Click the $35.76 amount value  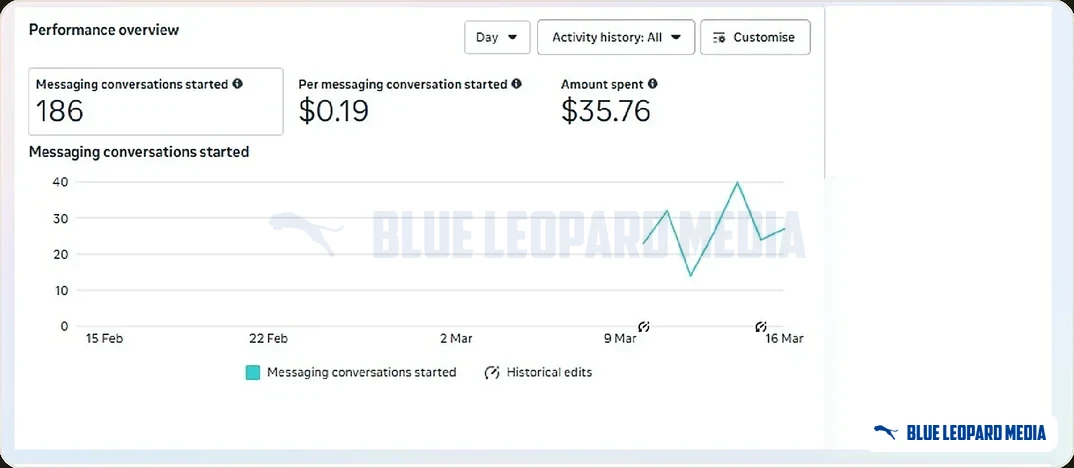(x=605, y=111)
